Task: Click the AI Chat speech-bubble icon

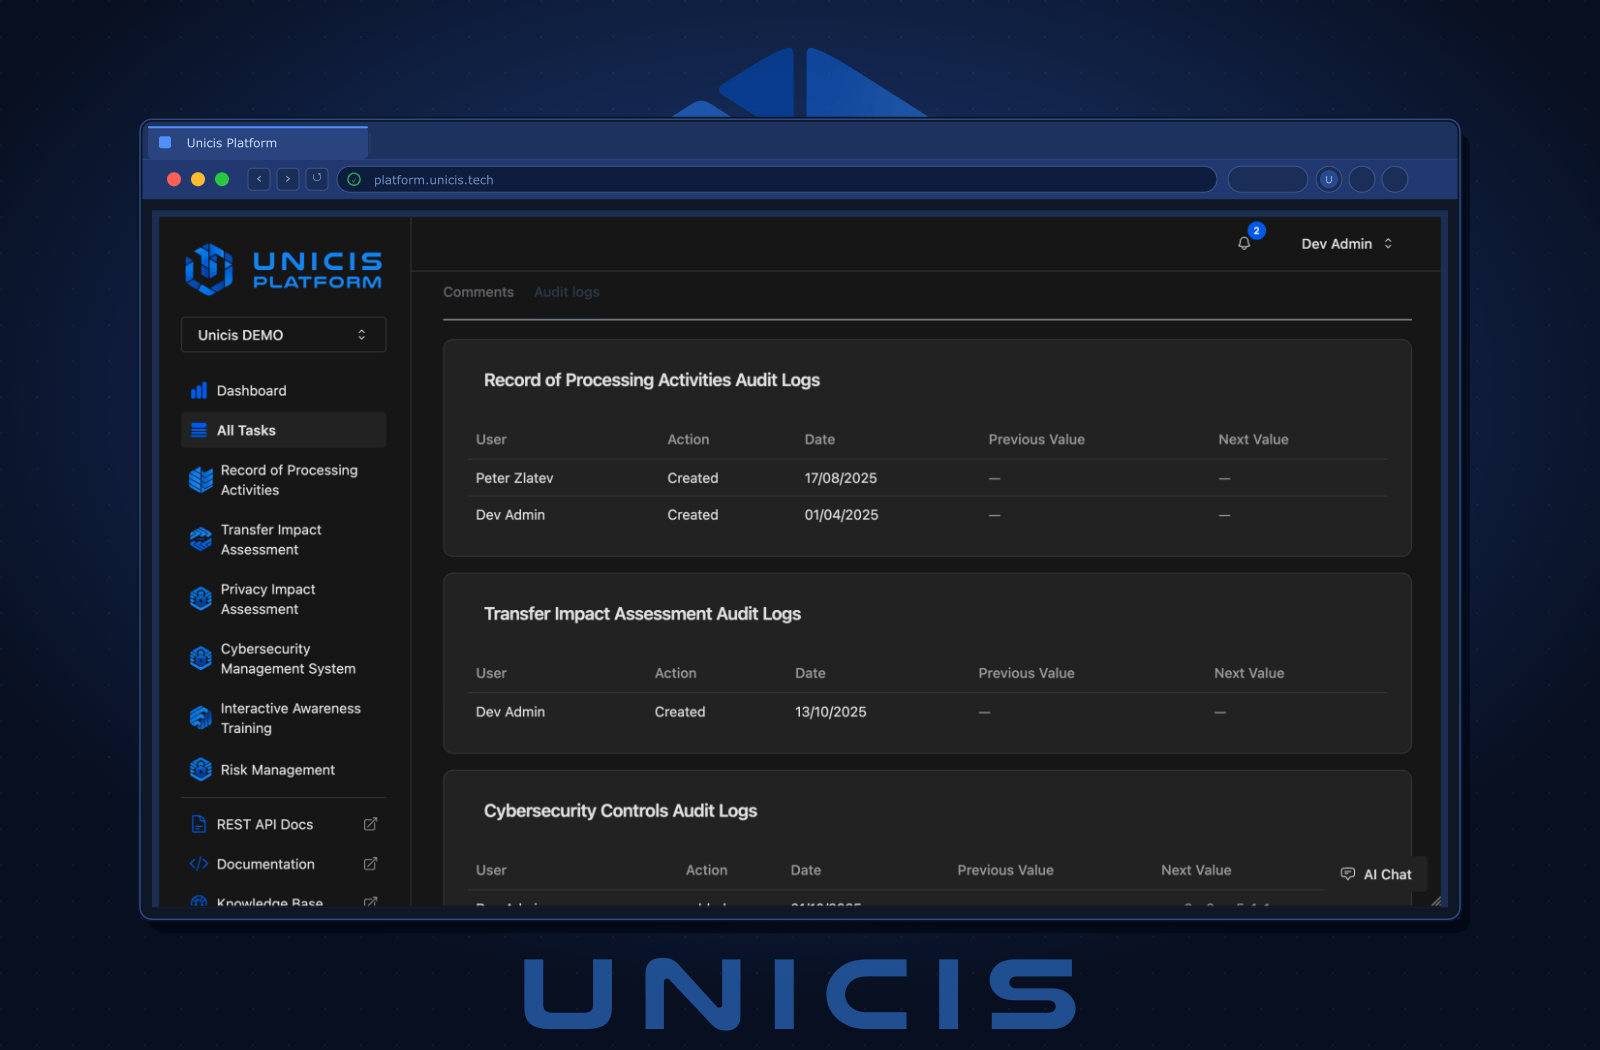Action: point(1348,874)
